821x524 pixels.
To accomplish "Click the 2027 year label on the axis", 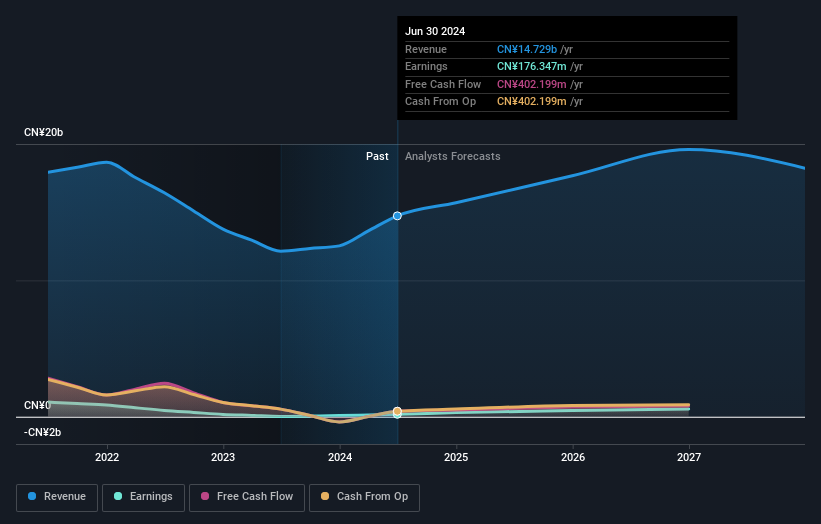I will [x=689, y=457].
